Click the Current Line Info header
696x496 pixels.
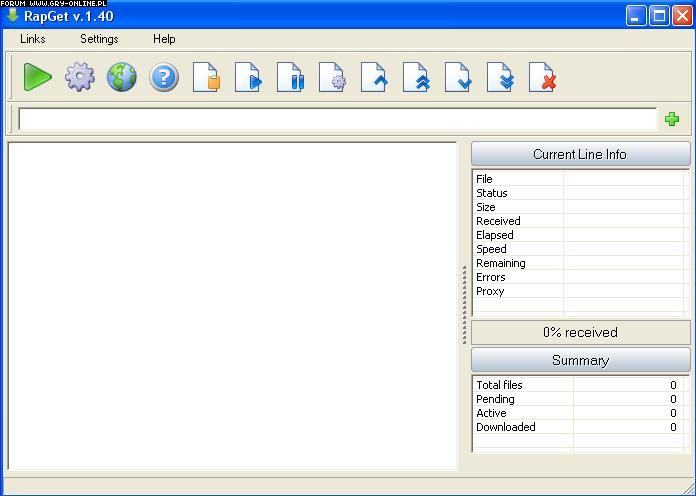(x=581, y=154)
